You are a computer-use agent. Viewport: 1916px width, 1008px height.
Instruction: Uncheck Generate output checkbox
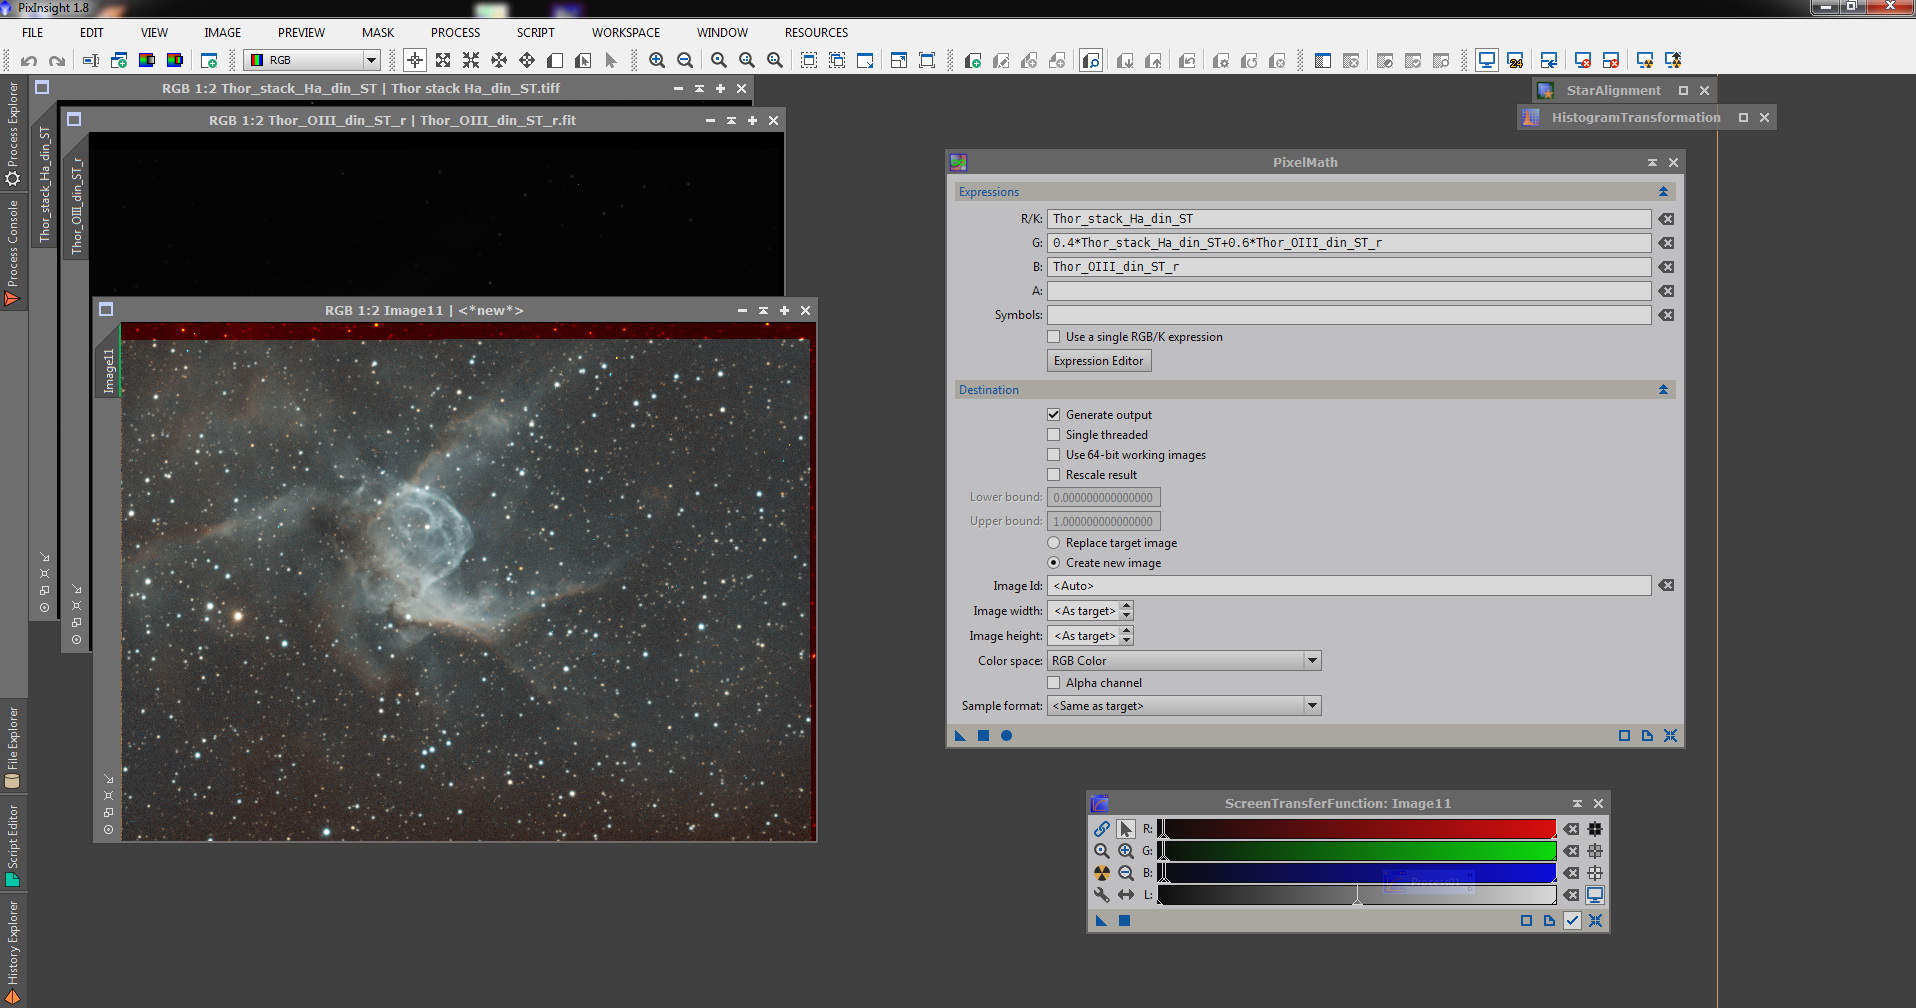tap(1053, 415)
